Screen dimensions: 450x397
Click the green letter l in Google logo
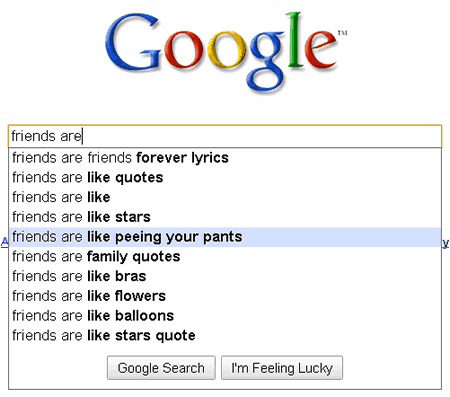(x=294, y=40)
